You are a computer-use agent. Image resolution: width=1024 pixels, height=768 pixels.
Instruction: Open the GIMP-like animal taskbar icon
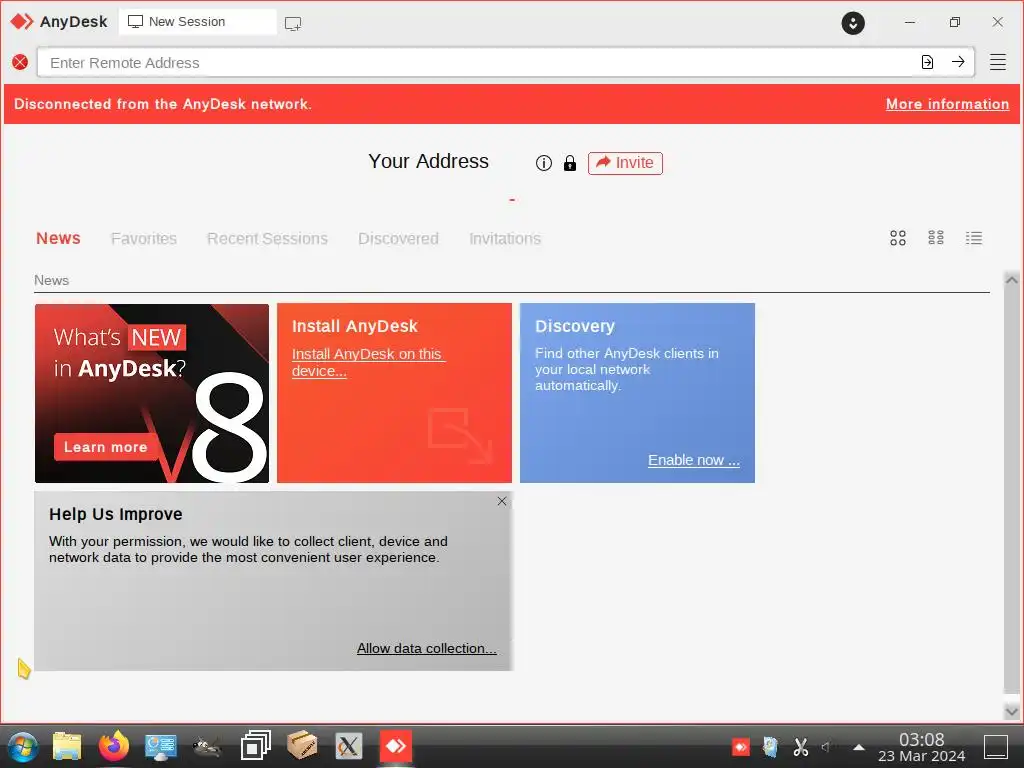208,746
